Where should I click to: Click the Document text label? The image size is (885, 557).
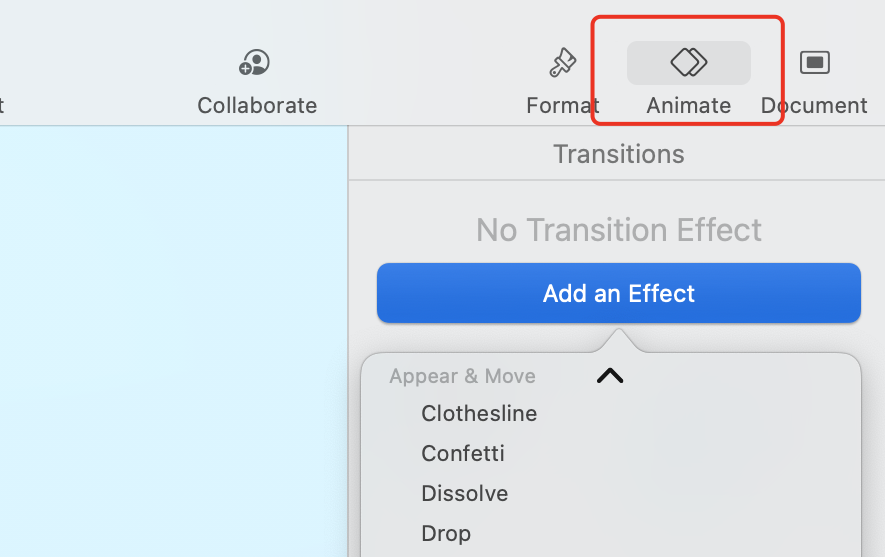click(814, 106)
